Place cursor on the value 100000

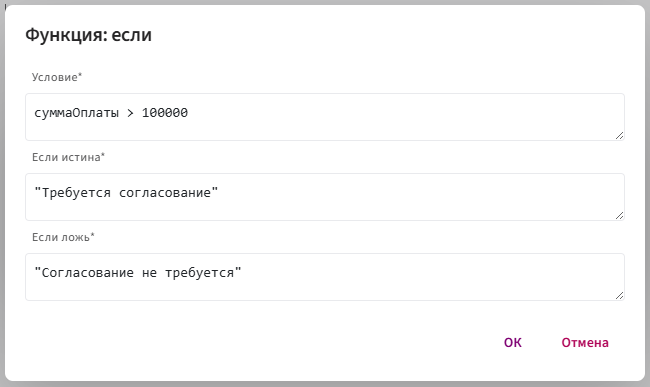tap(165, 113)
